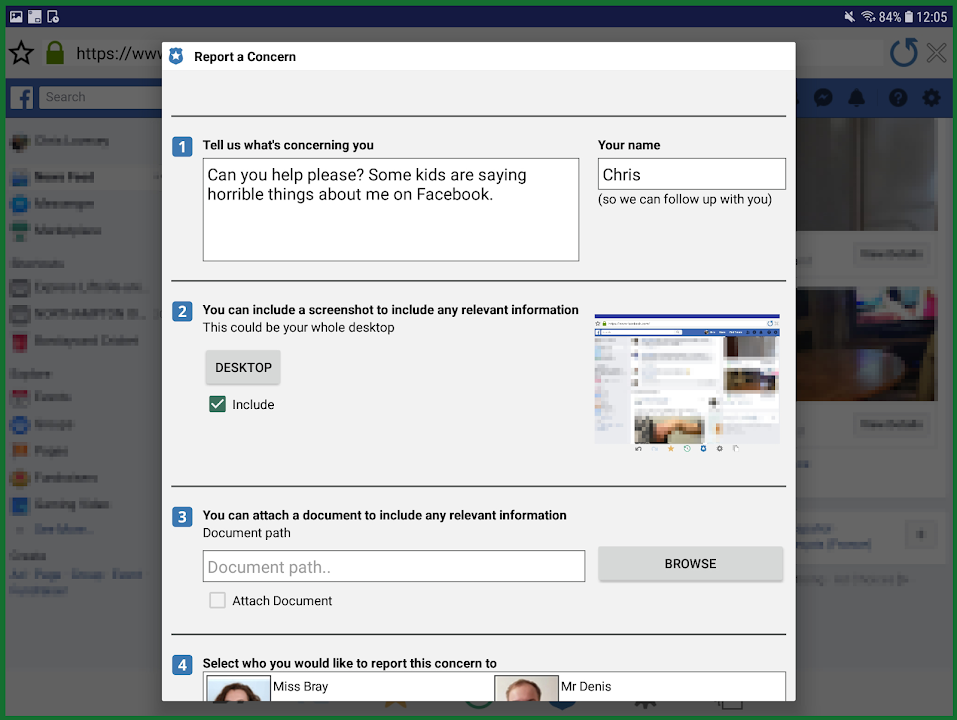Click the bookmark star icon in address bar
This screenshot has width=957, height=720.
tap(21, 53)
